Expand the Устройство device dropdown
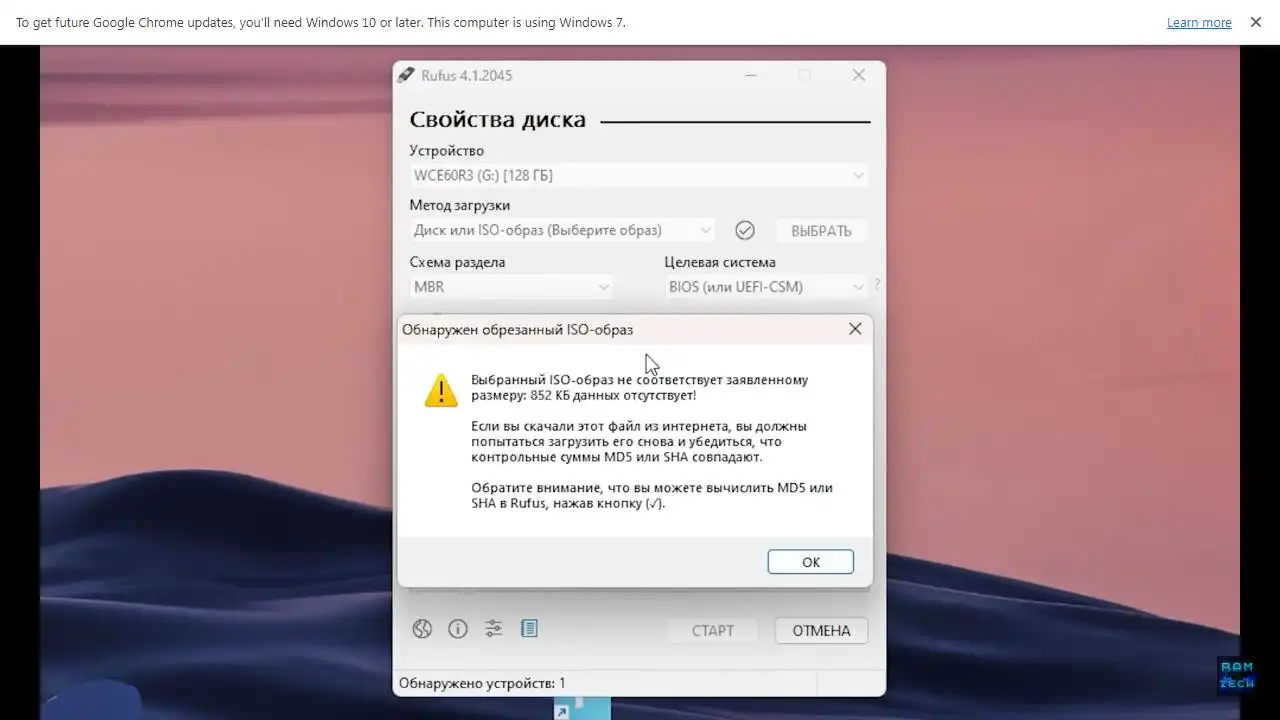The height and width of the screenshot is (720, 1280). 638,175
